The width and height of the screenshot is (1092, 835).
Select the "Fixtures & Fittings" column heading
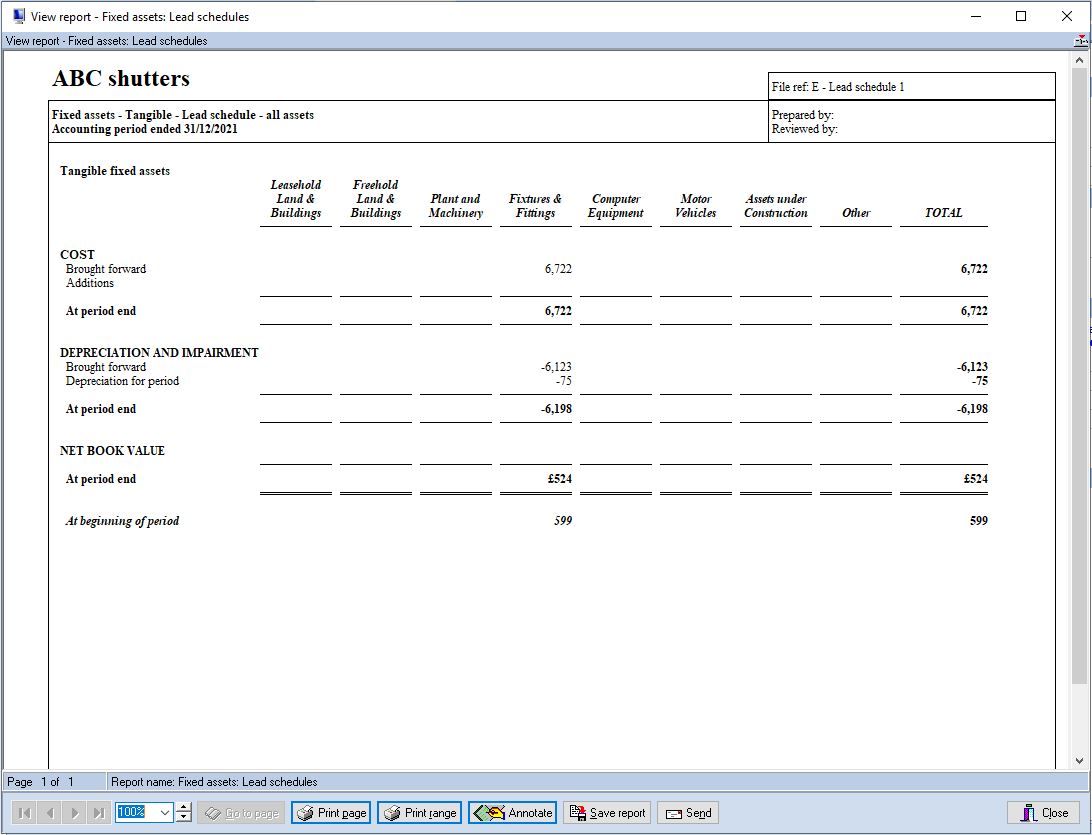(536, 206)
